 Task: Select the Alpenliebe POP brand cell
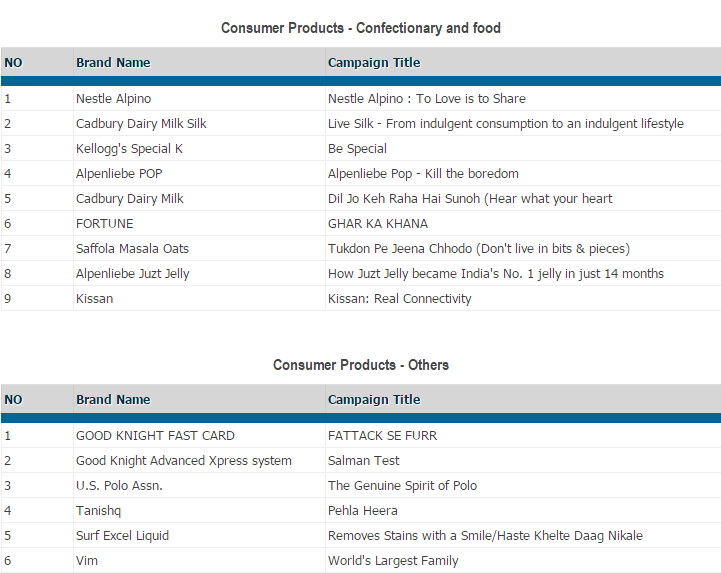[119, 174]
